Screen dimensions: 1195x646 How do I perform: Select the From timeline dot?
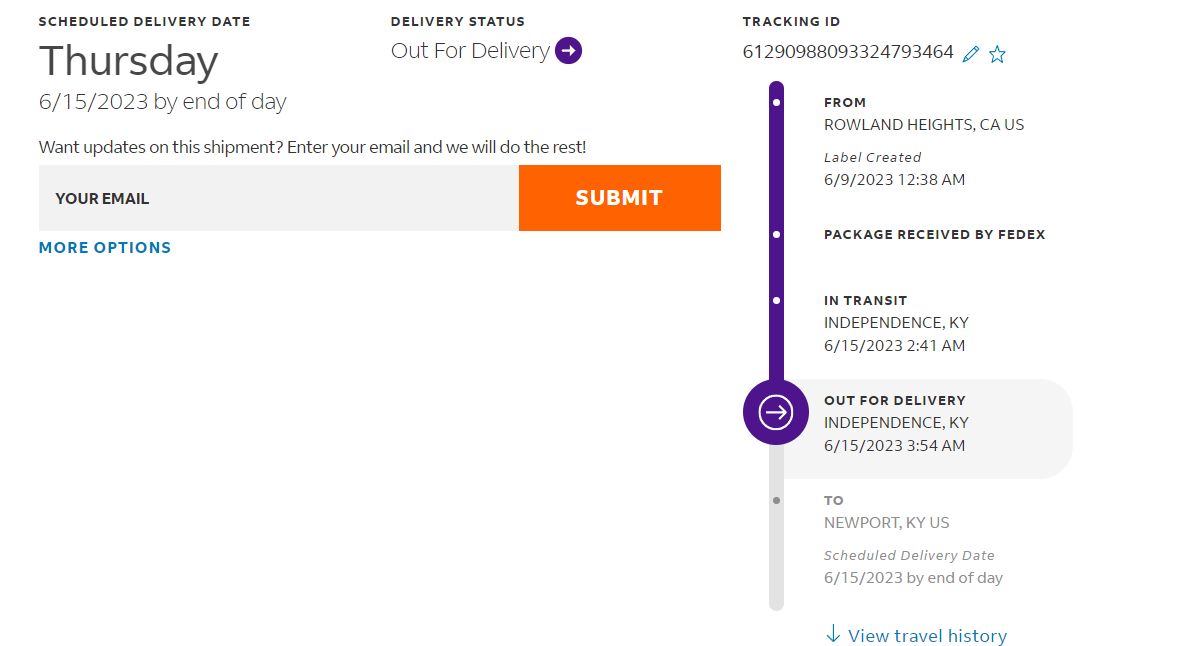777,102
